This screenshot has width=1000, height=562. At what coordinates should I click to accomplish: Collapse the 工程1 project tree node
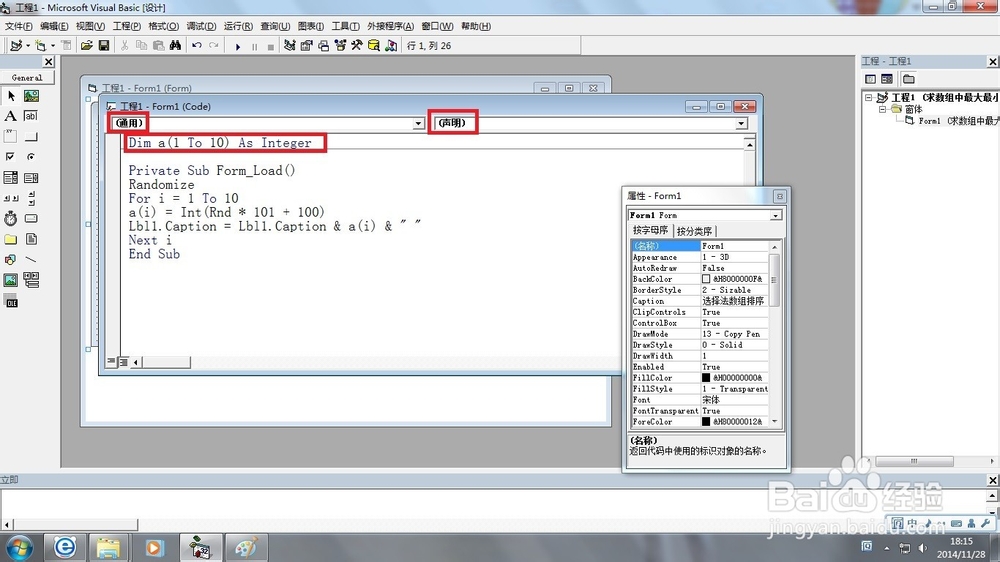[869, 98]
